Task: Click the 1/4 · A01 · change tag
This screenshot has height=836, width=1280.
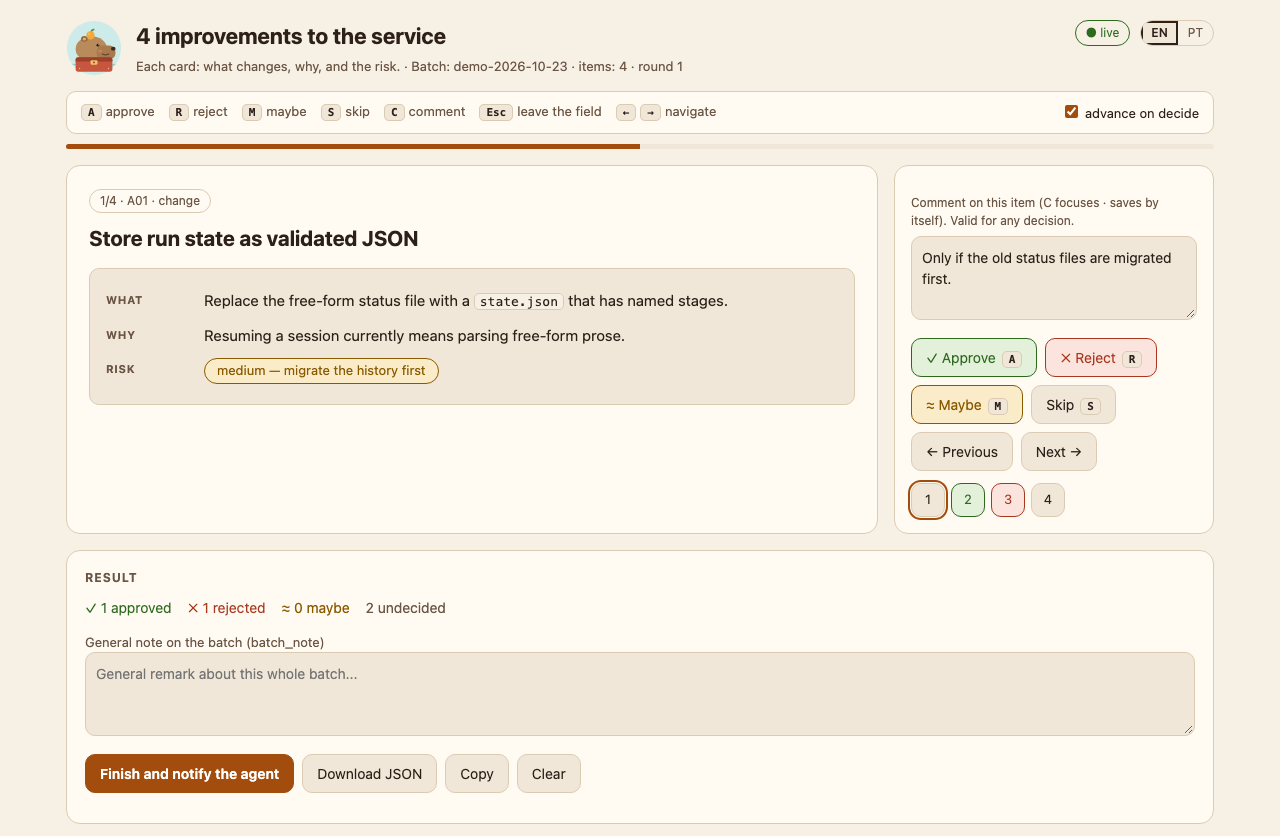Action: [x=150, y=201]
